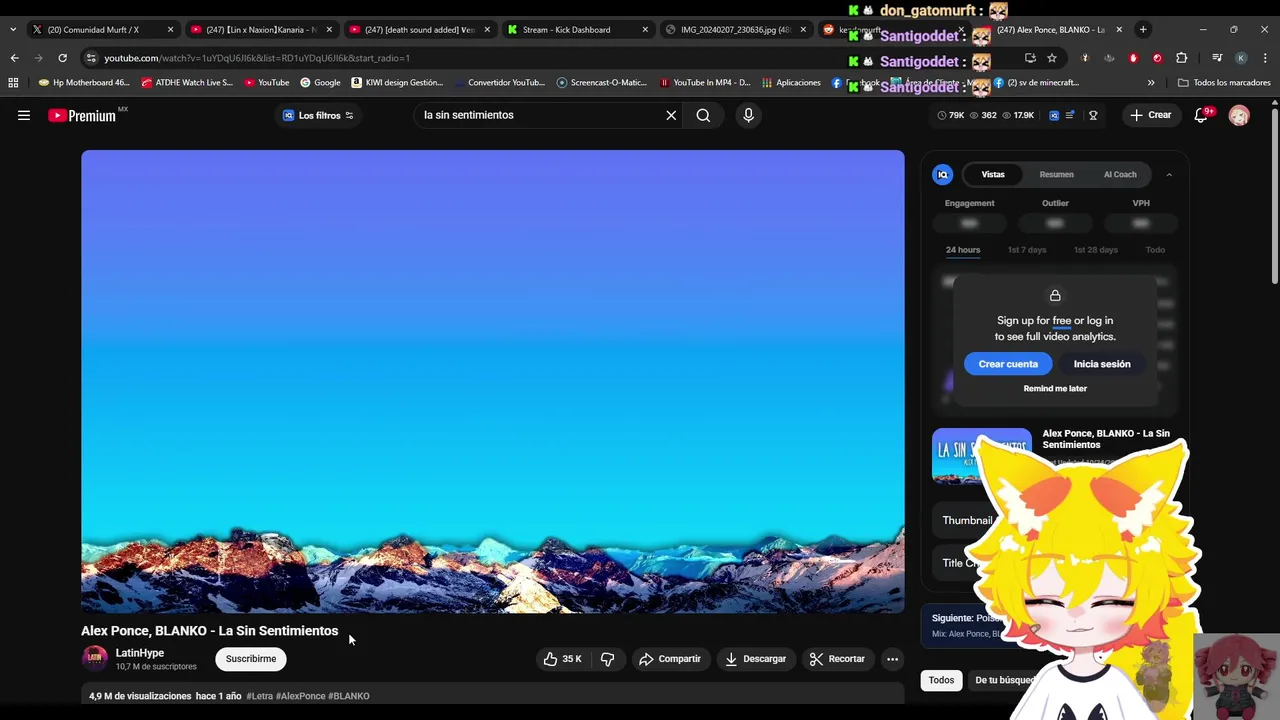The height and width of the screenshot is (720, 1280).
Task: Open notifications bell
Action: click(1201, 115)
